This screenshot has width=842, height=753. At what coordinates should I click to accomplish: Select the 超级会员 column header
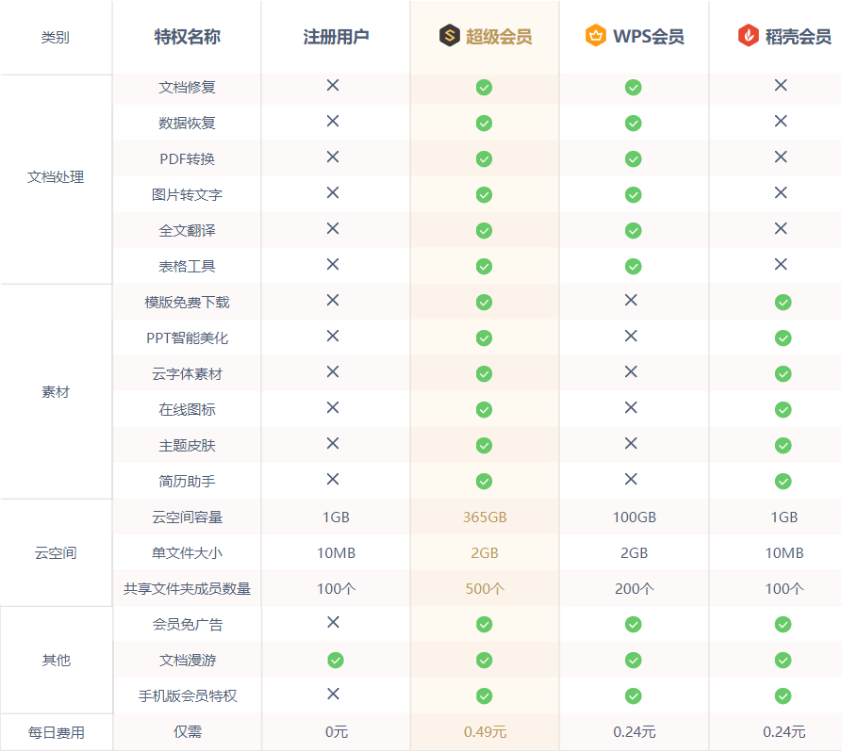485,37
